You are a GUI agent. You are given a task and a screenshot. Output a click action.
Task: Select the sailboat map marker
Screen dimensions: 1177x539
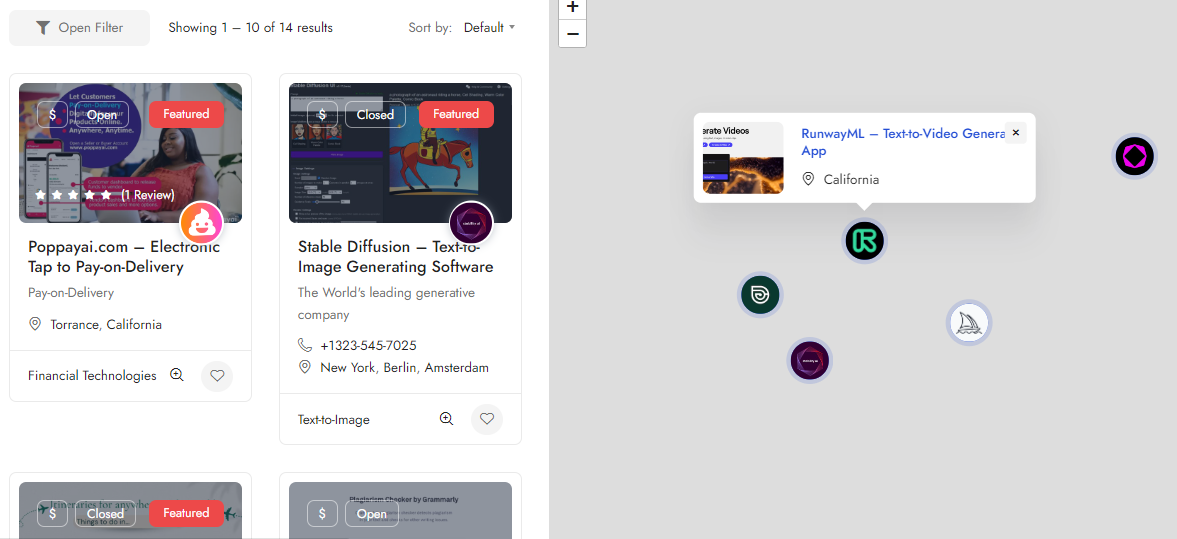(x=969, y=324)
